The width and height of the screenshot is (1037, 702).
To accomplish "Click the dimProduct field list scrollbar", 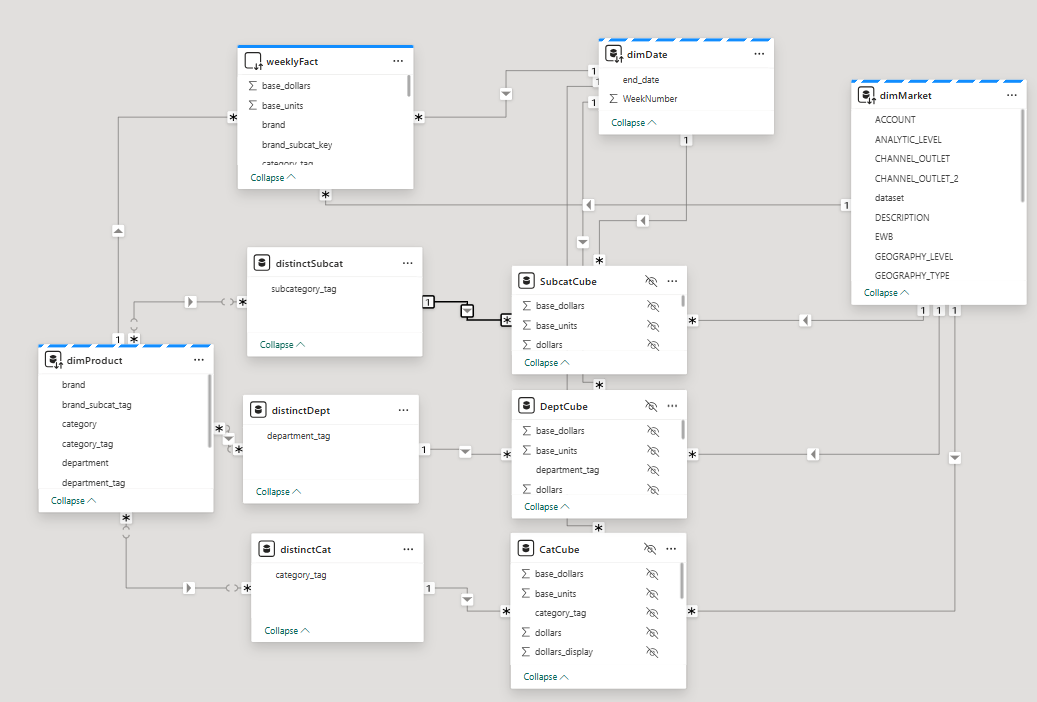I will [210, 412].
